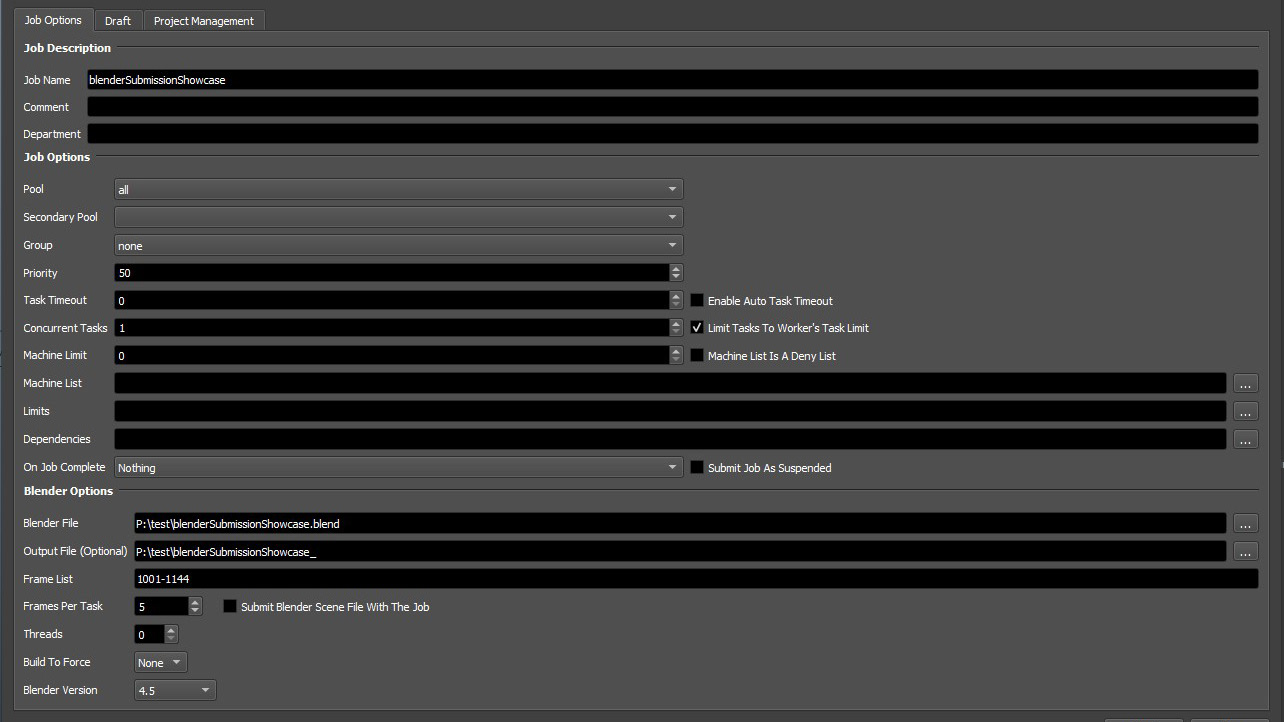
Task: Click the Threads value field
Action: (149, 634)
